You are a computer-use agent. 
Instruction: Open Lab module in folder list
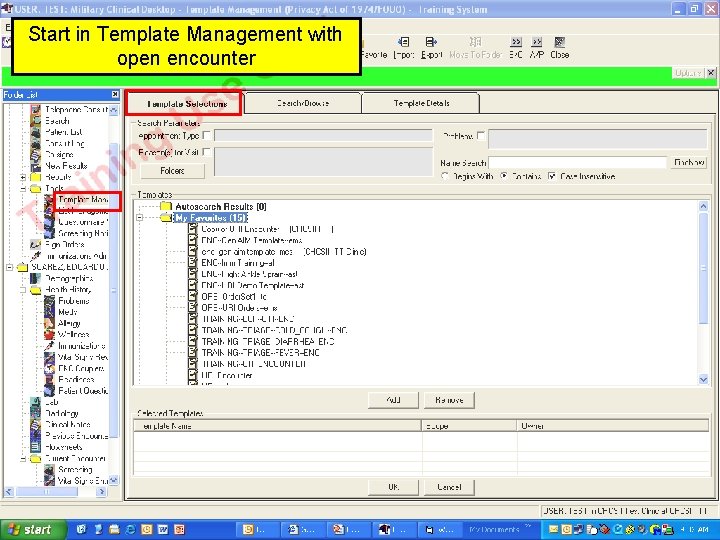click(51, 402)
